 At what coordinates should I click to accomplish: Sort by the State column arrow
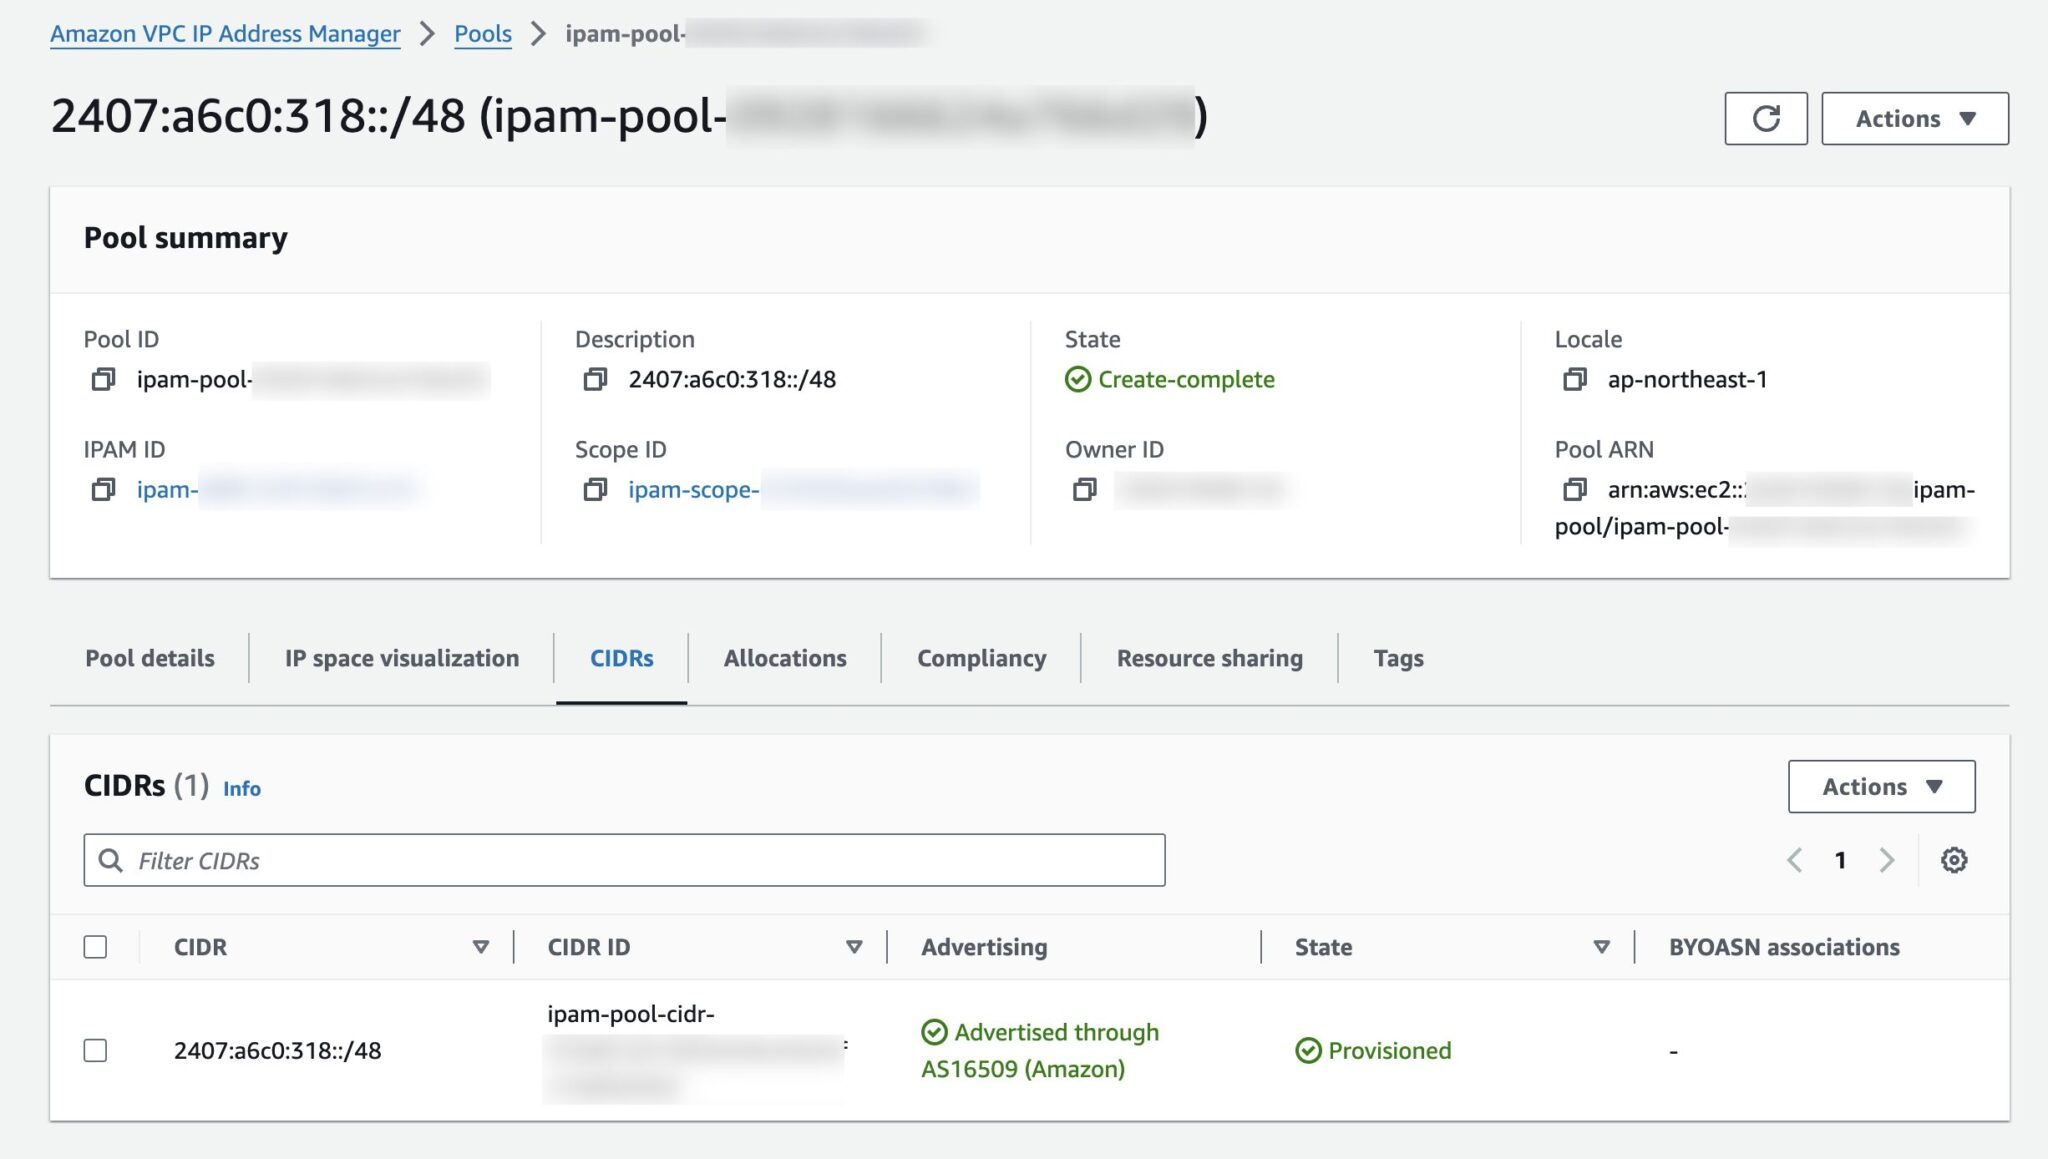point(1601,947)
